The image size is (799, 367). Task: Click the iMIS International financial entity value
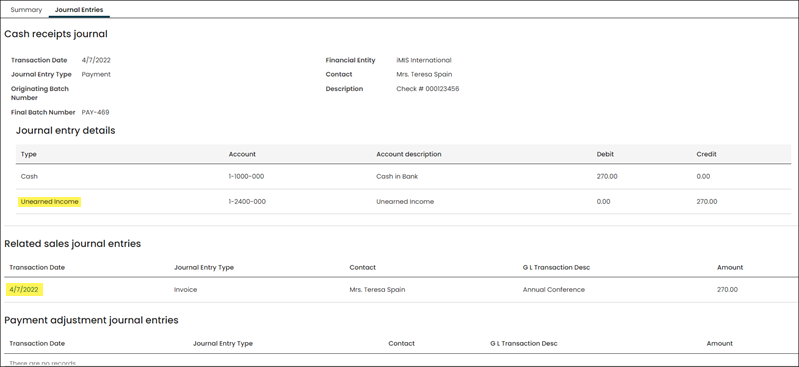tap(423, 60)
